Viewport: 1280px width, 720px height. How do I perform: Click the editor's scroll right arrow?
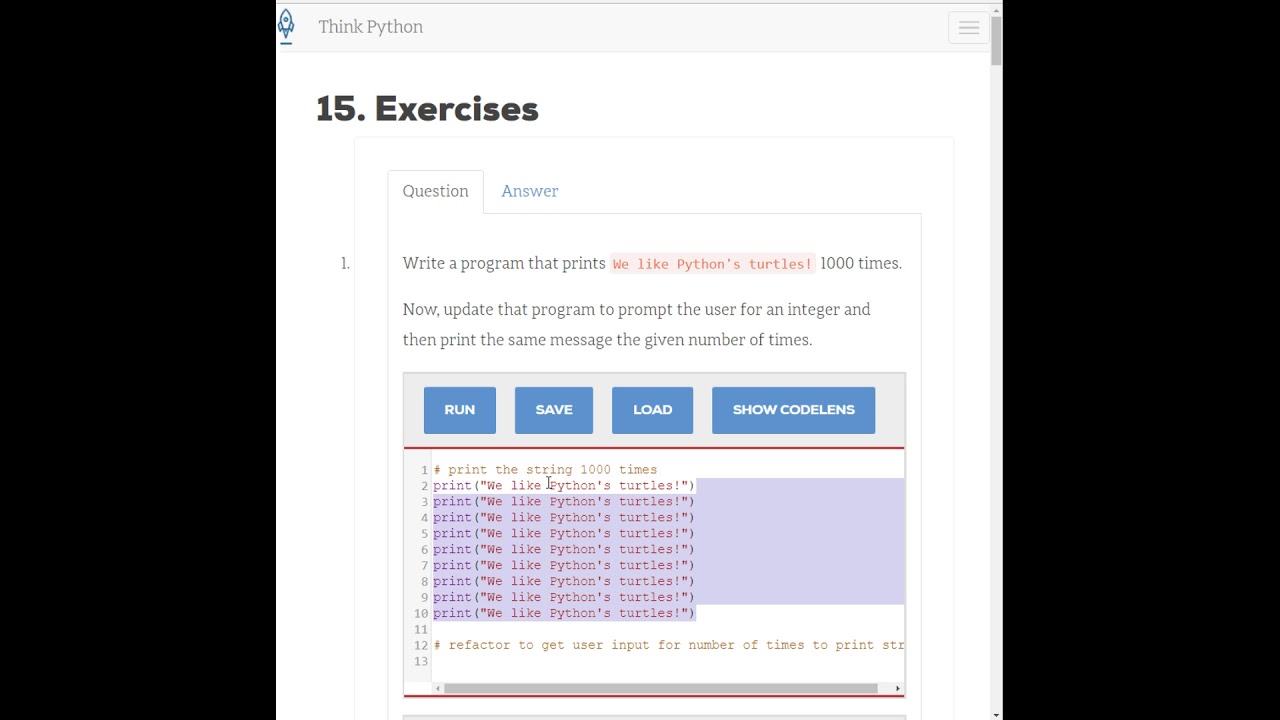pos(898,688)
